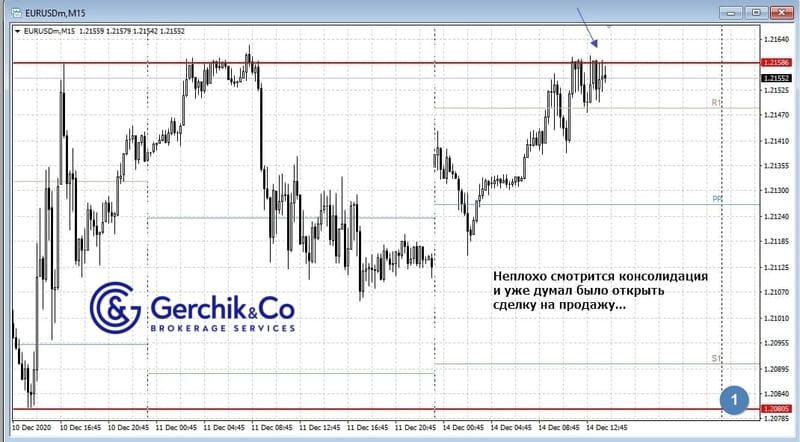The image size is (800, 442).
Task: Click the blue numbered circle badge 1
Action: point(734,399)
